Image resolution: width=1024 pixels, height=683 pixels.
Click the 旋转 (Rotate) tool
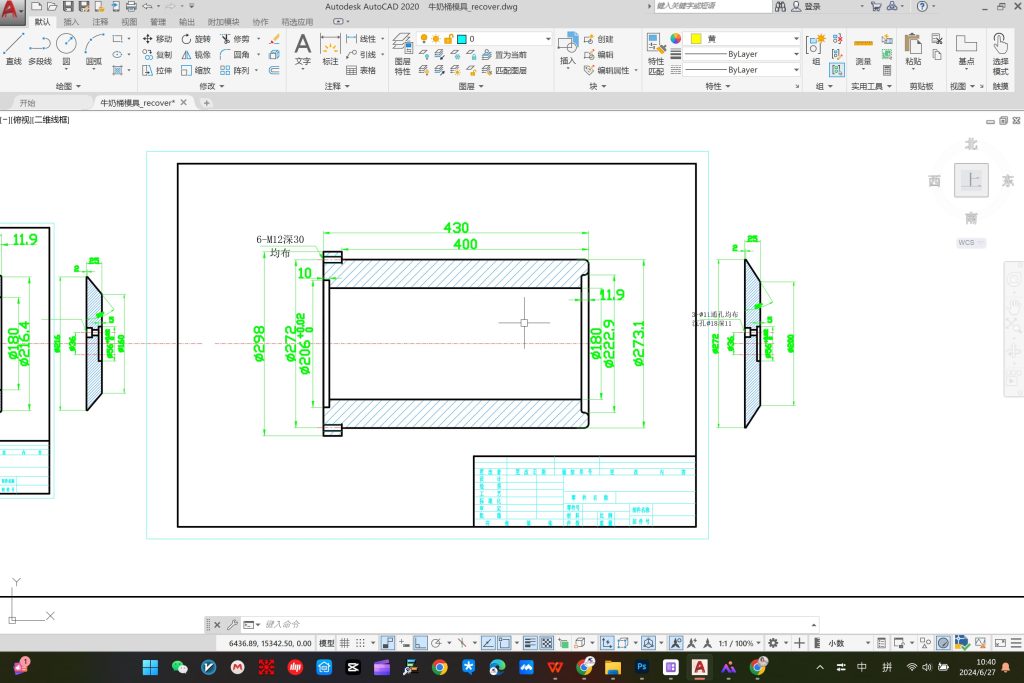click(x=196, y=39)
